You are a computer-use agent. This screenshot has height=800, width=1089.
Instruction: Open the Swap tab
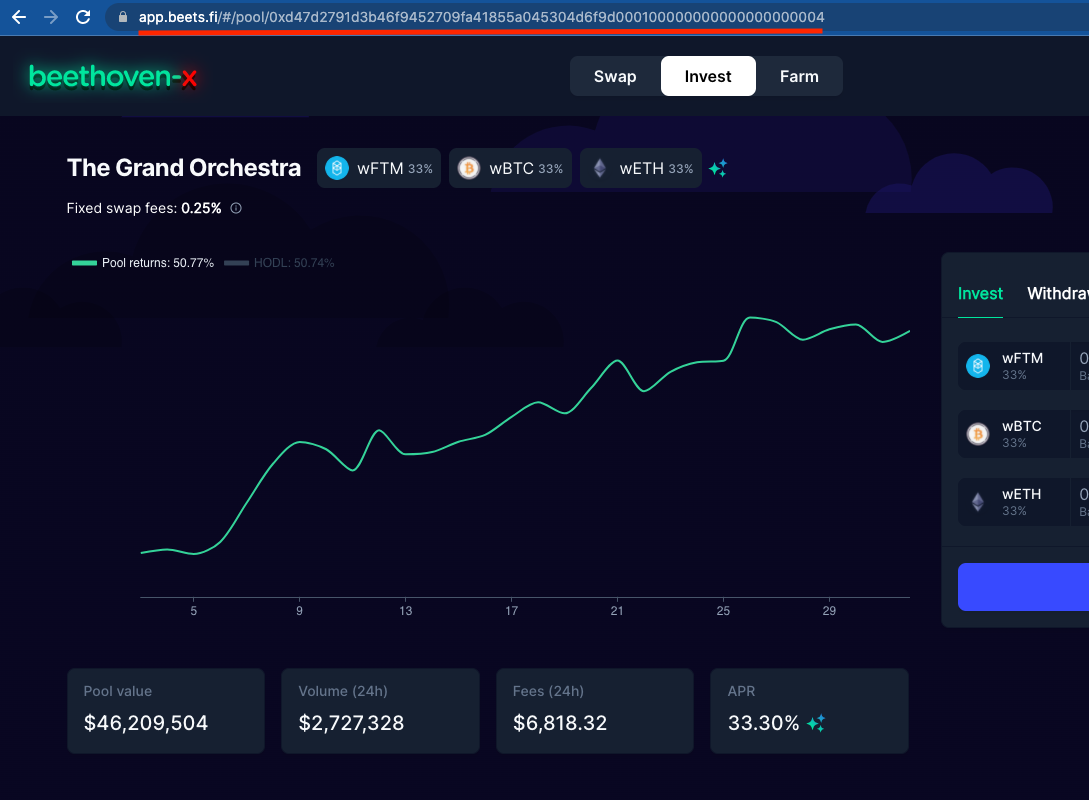615,76
